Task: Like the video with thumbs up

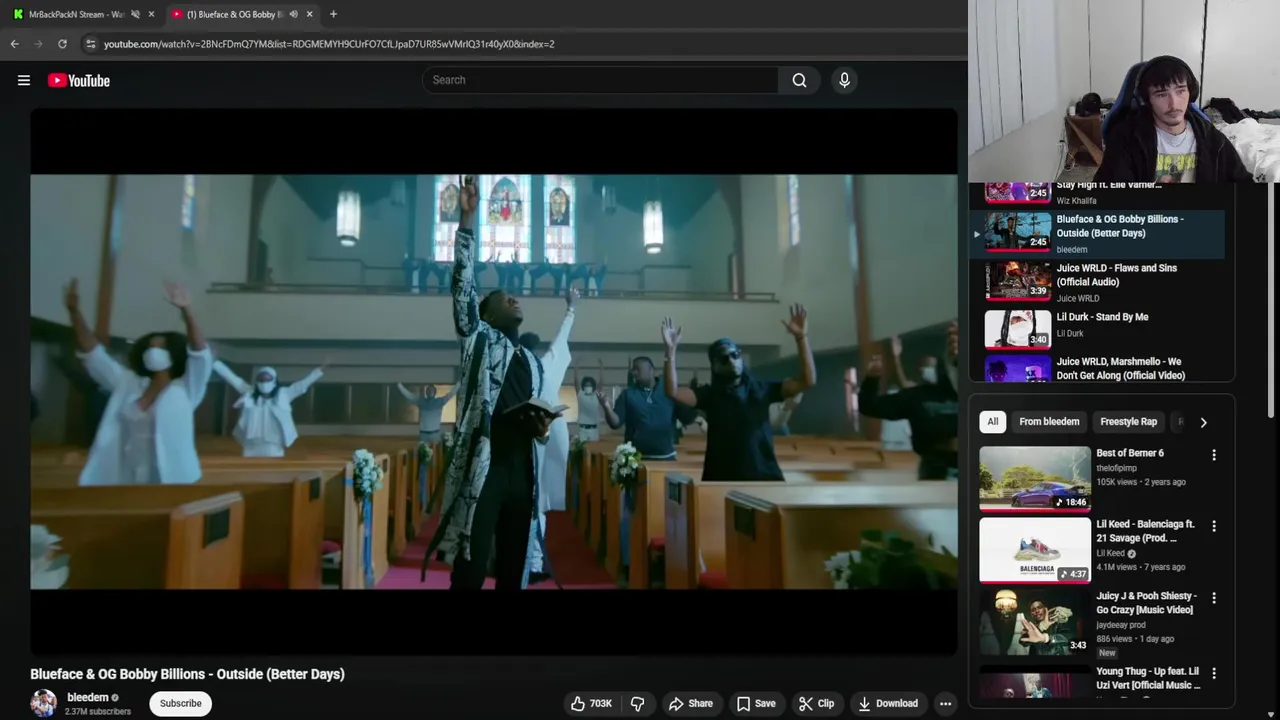Action: [x=591, y=703]
